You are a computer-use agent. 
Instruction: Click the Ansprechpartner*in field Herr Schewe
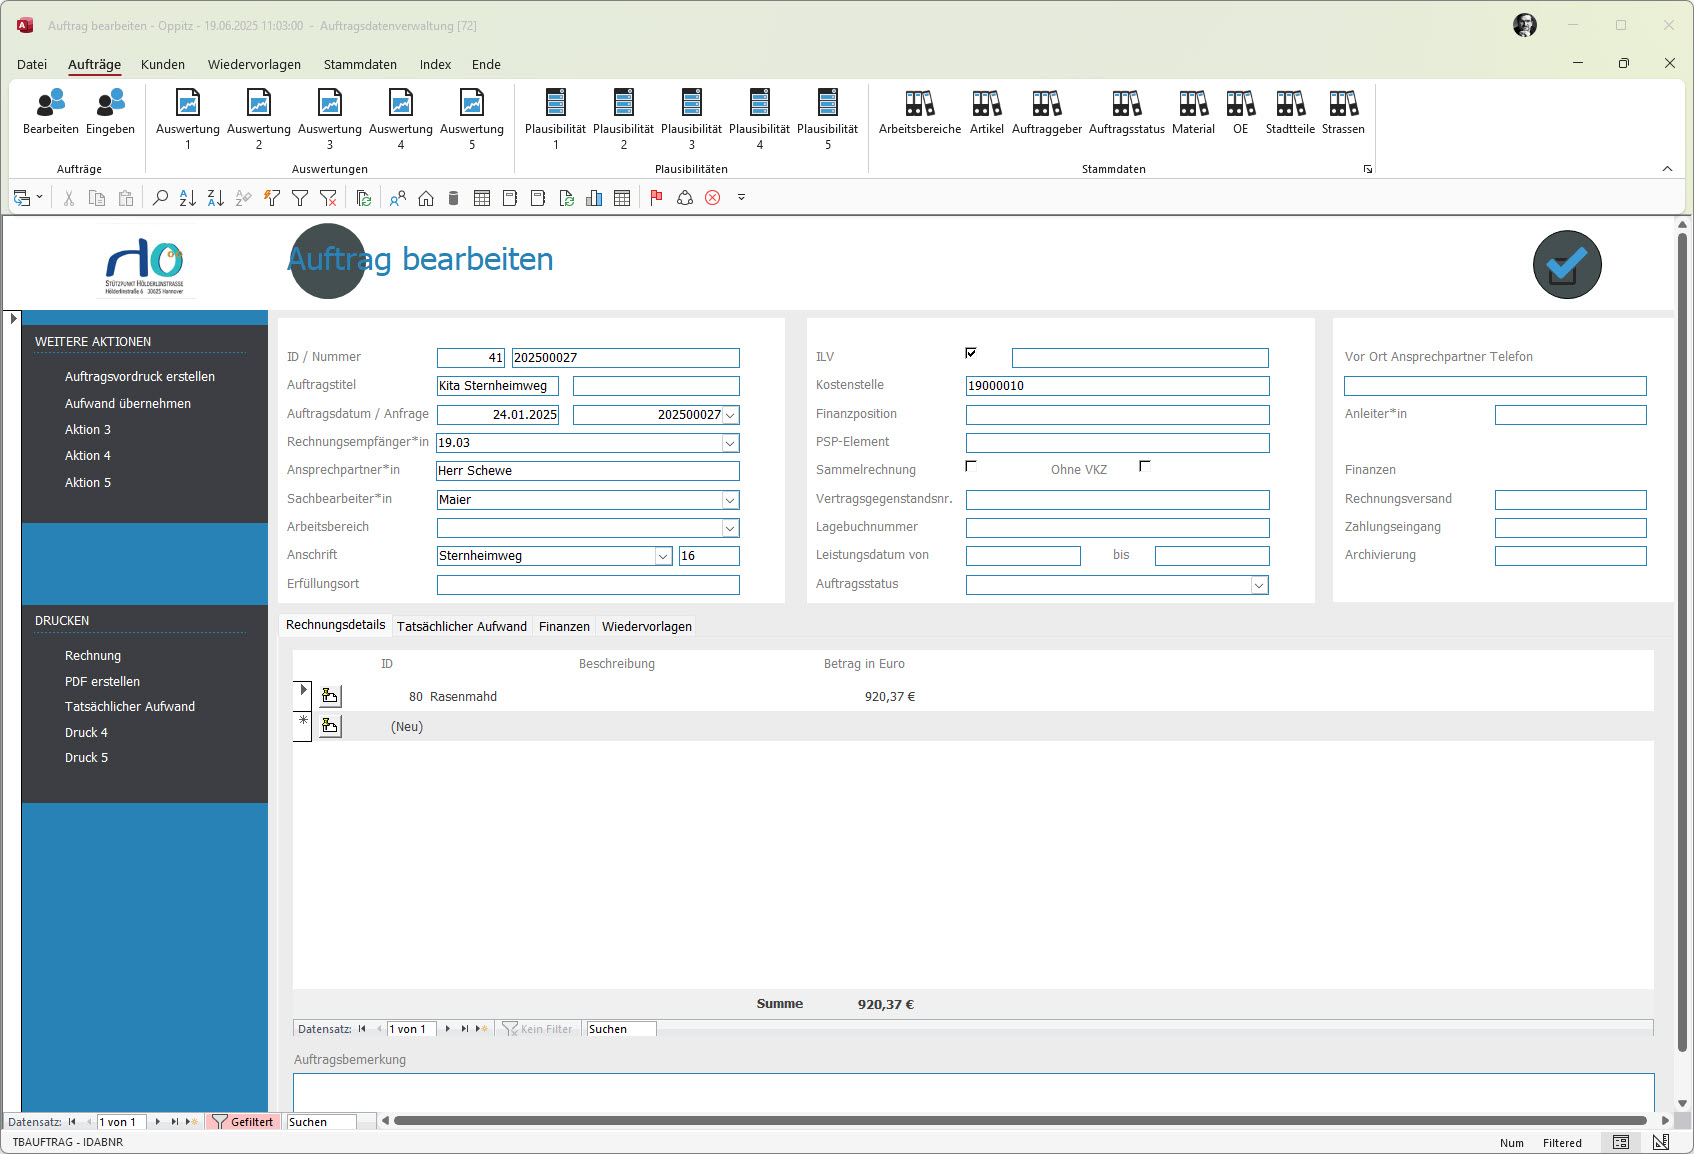point(588,471)
